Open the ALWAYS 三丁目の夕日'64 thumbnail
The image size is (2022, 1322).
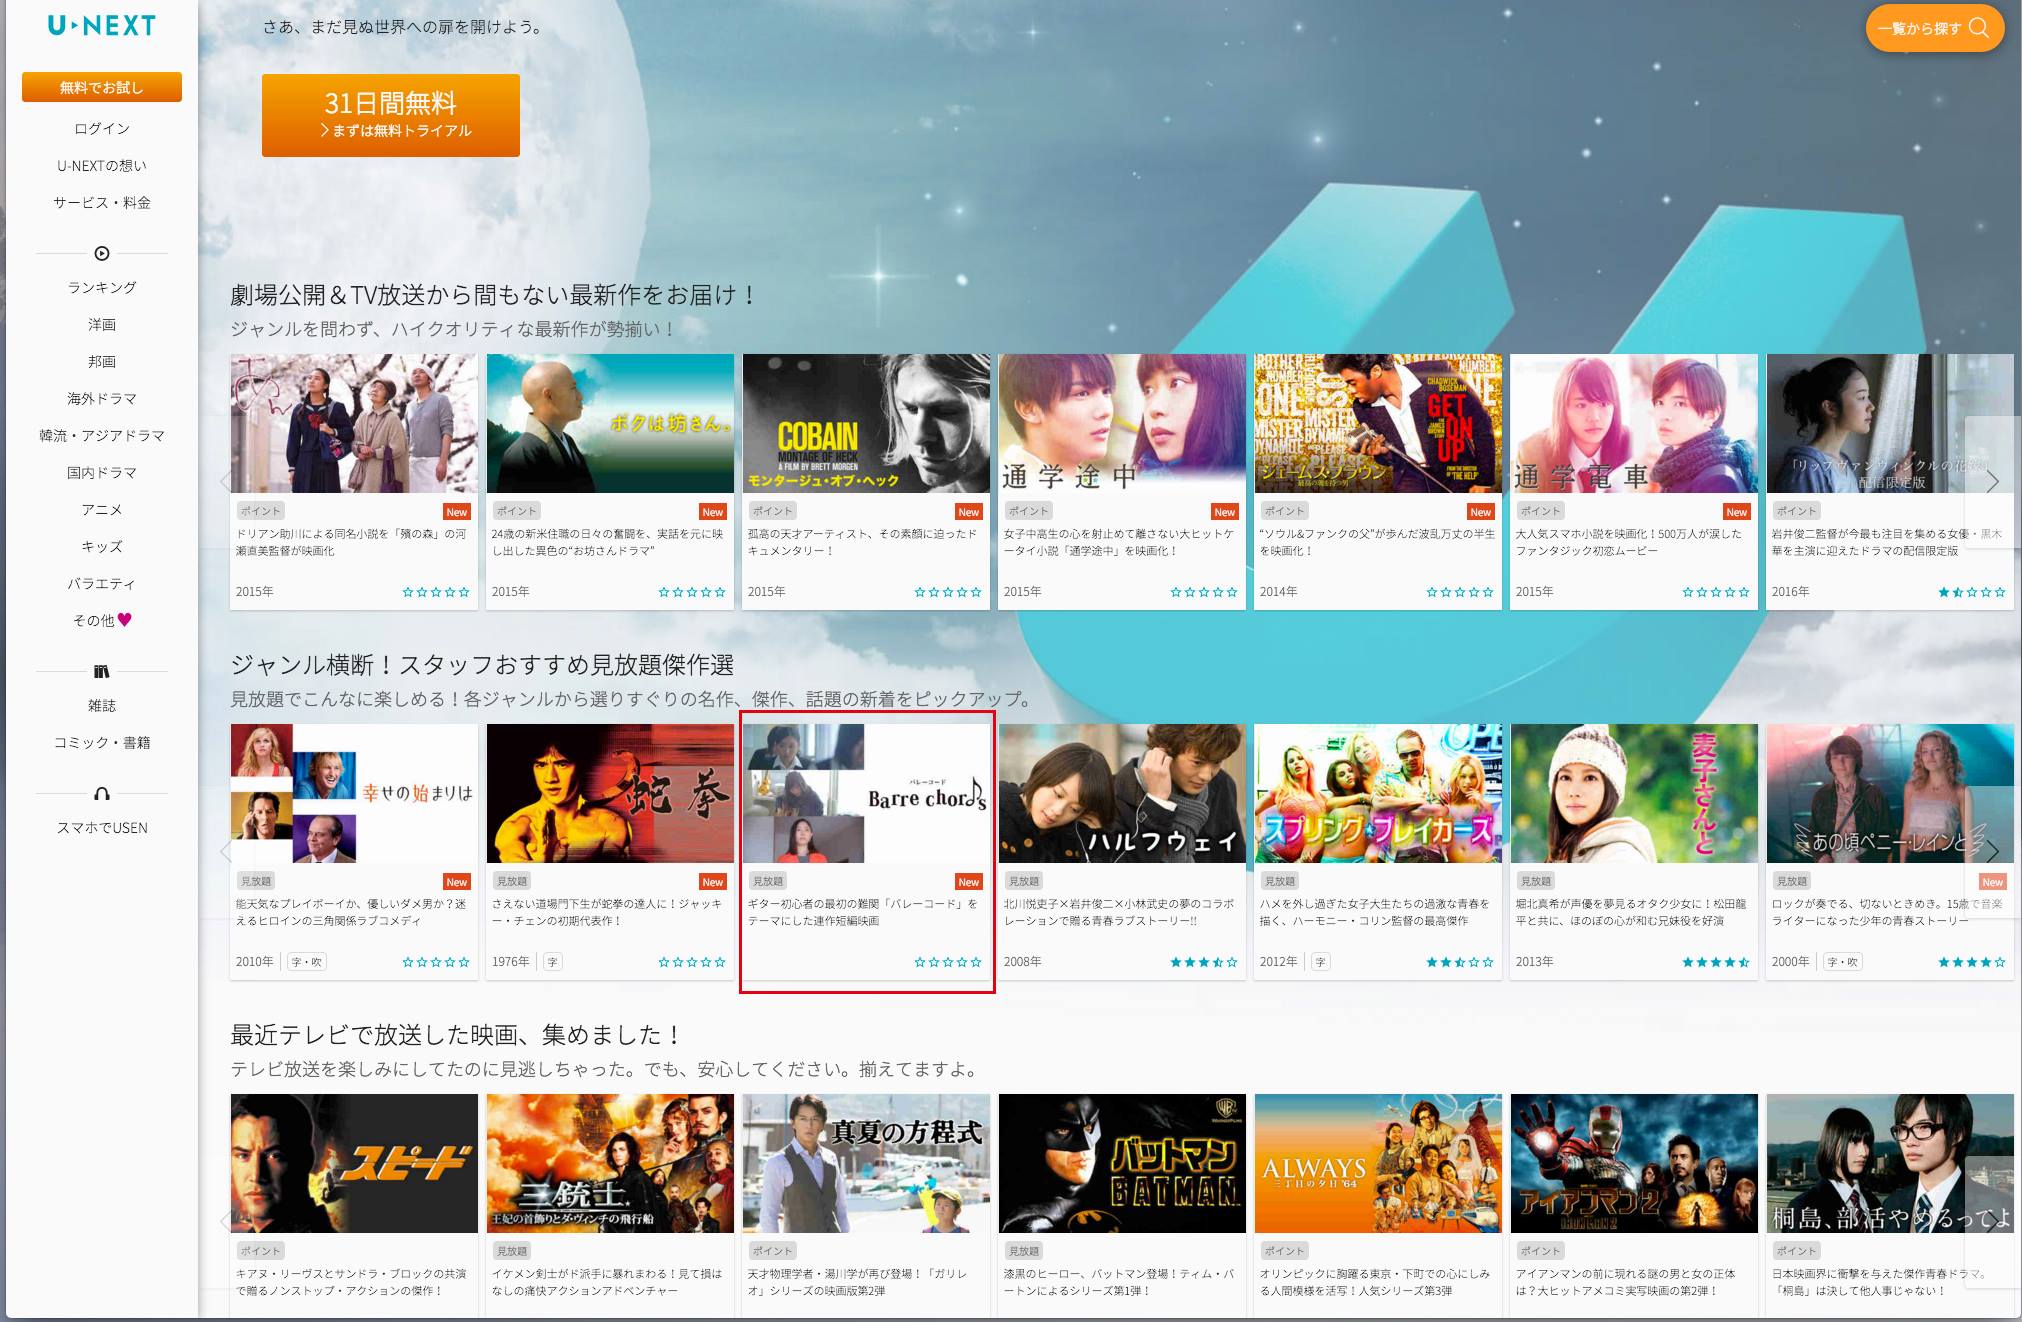point(1378,1163)
